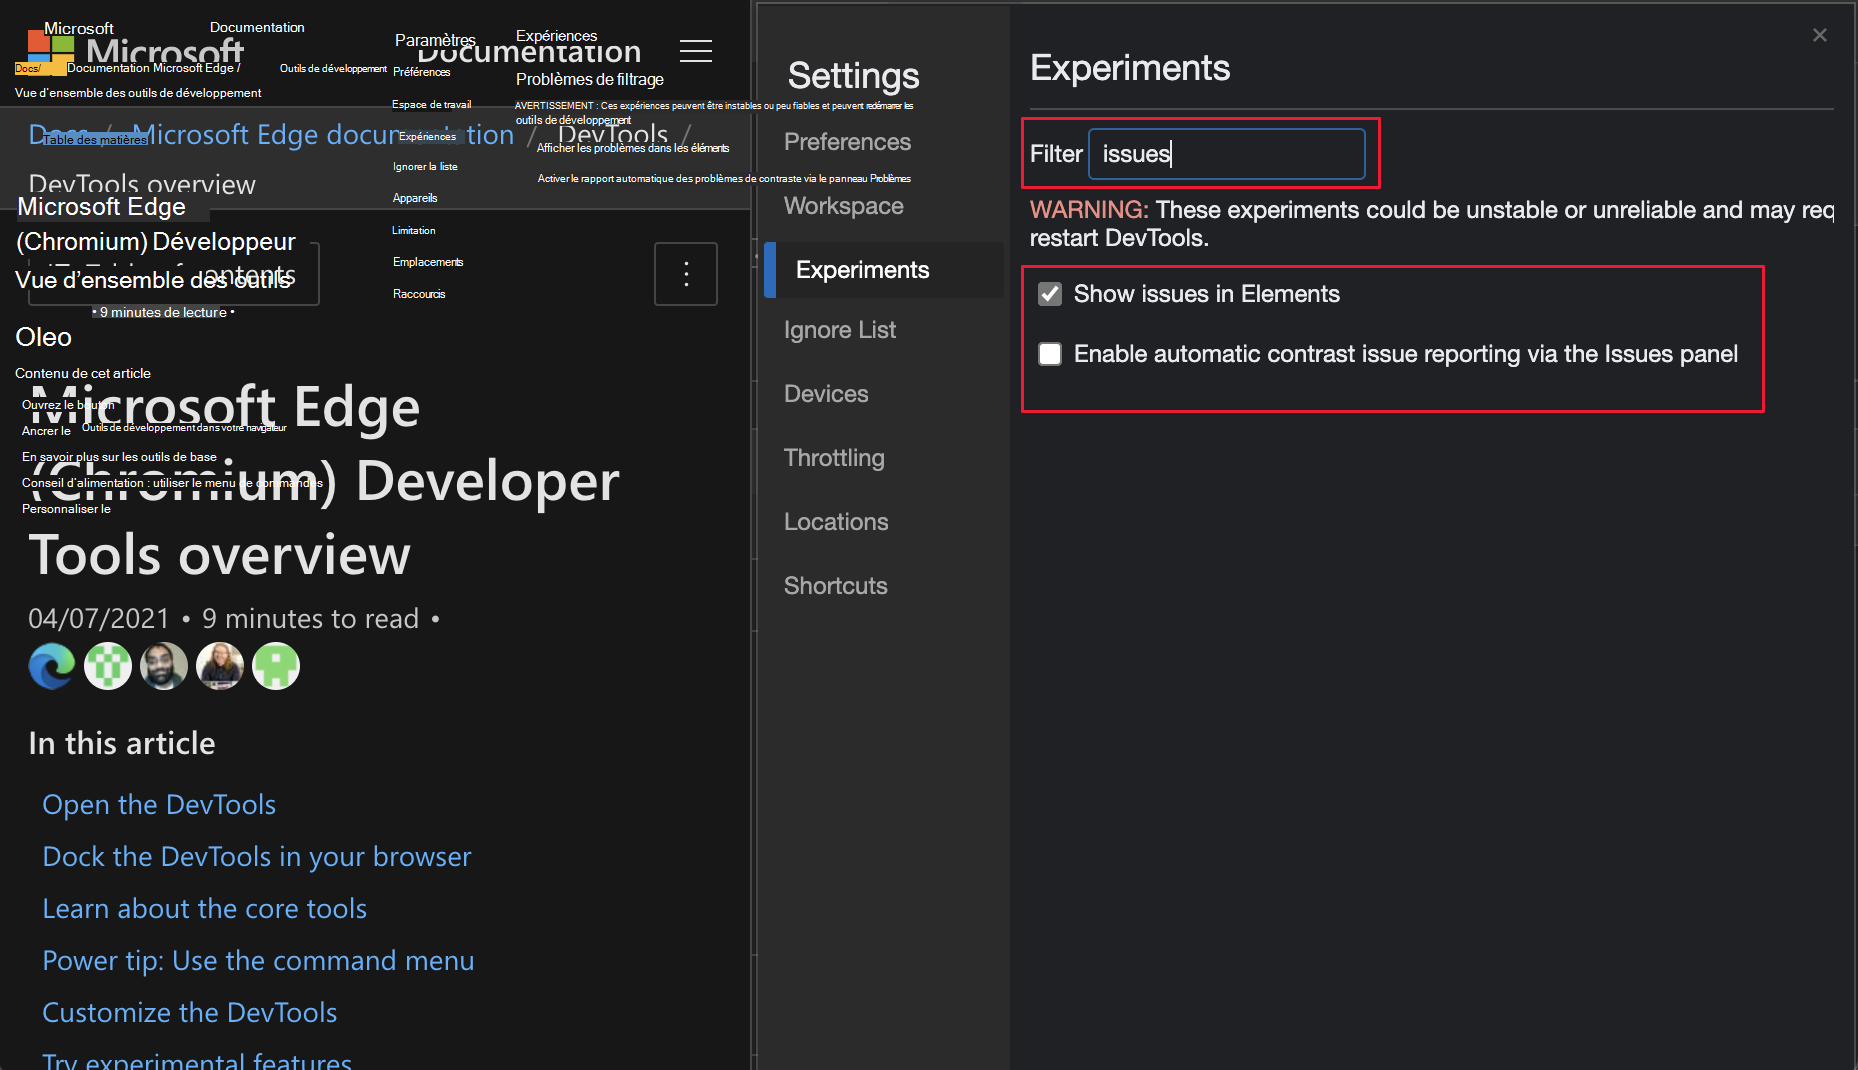This screenshot has height=1070, width=1858.
Task: Open the Shortcuts settings tab
Action: tap(835, 586)
